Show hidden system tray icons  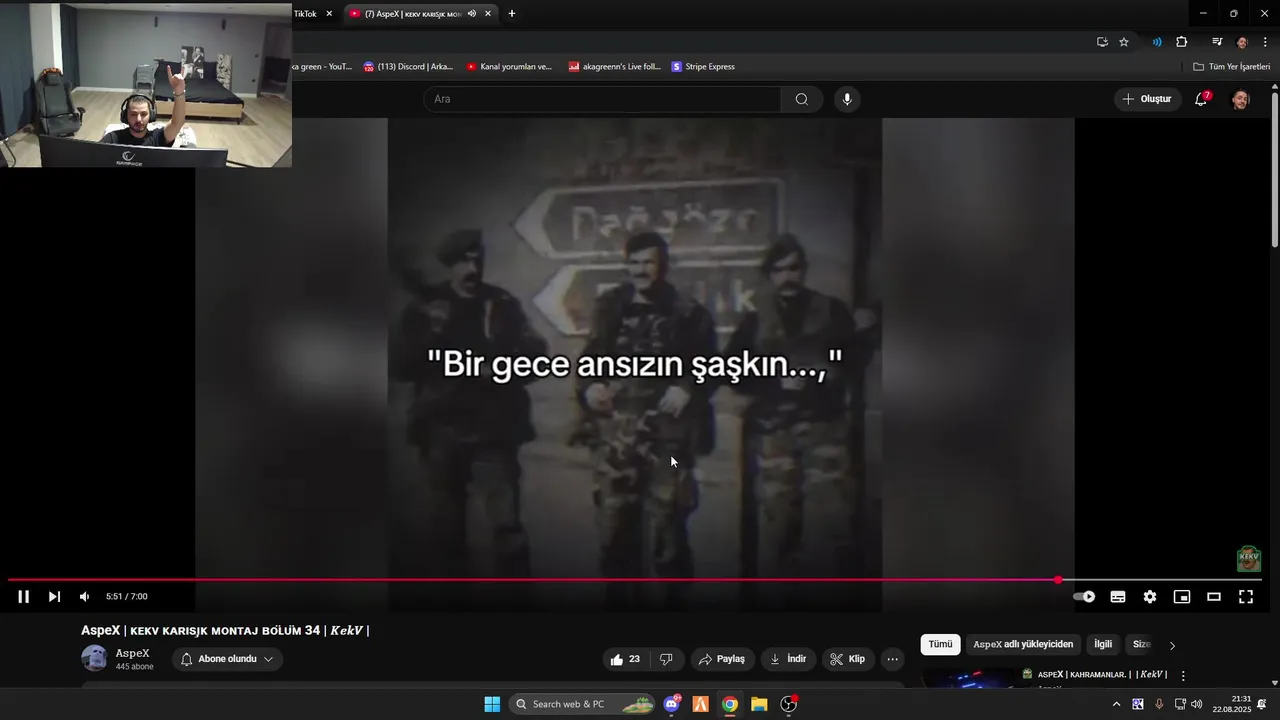[x=1116, y=704]
